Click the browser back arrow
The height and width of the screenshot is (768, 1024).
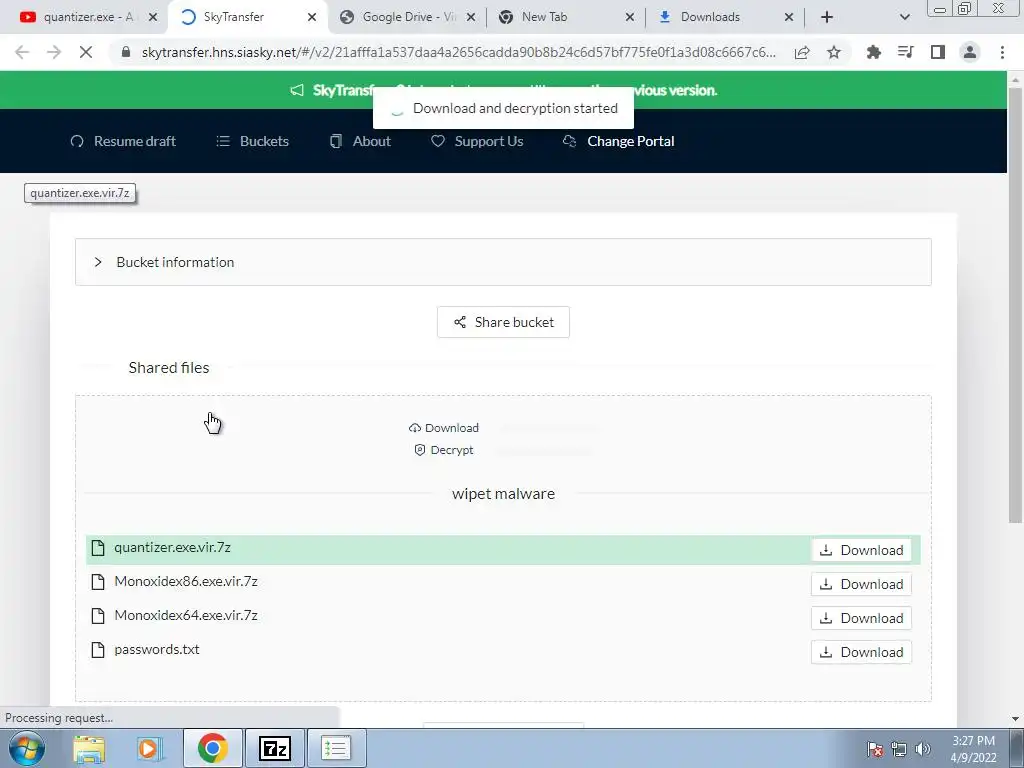22,52
